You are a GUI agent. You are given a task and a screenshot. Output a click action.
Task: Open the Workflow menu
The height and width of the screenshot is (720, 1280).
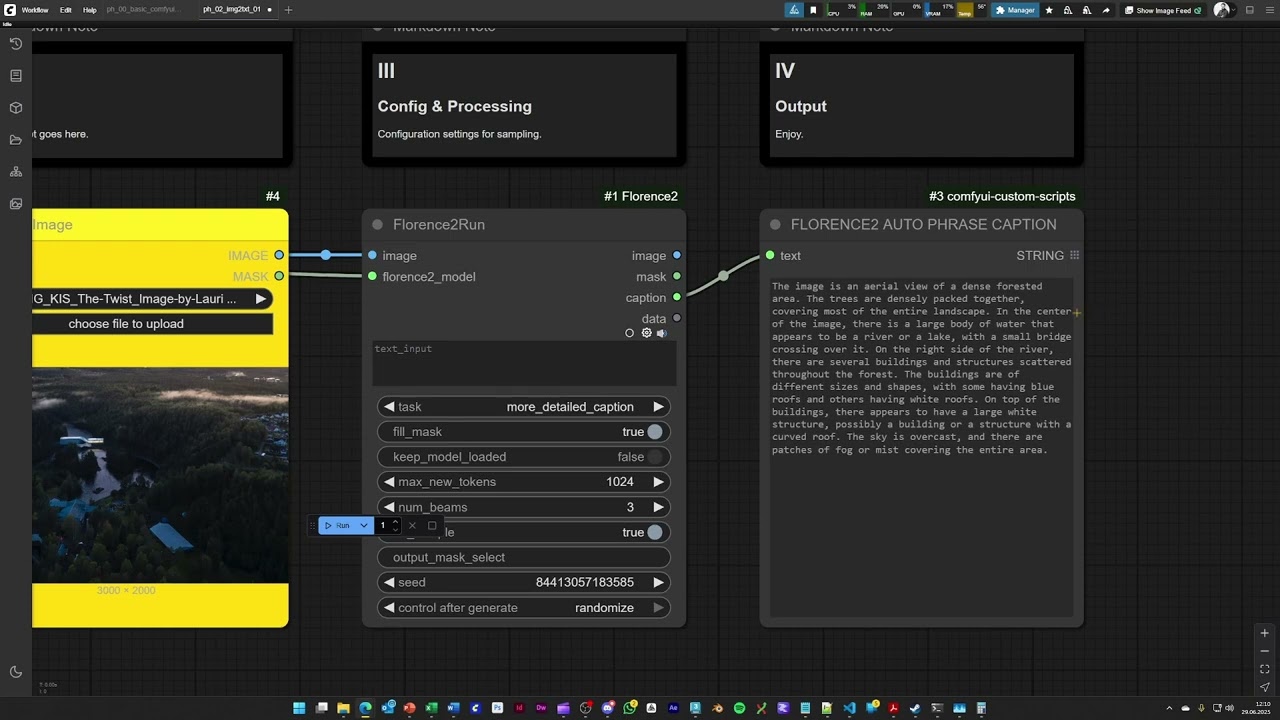pos(35,10)
